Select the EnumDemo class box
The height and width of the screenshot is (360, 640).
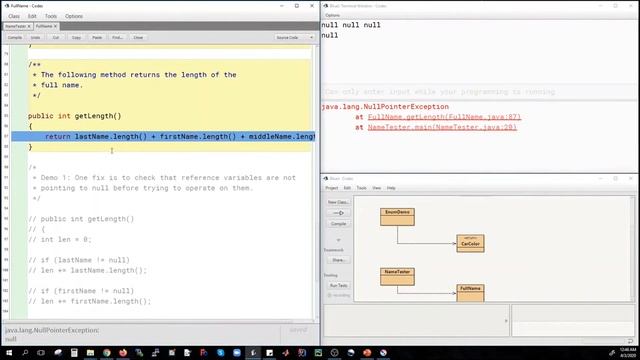tap(397, 217)
